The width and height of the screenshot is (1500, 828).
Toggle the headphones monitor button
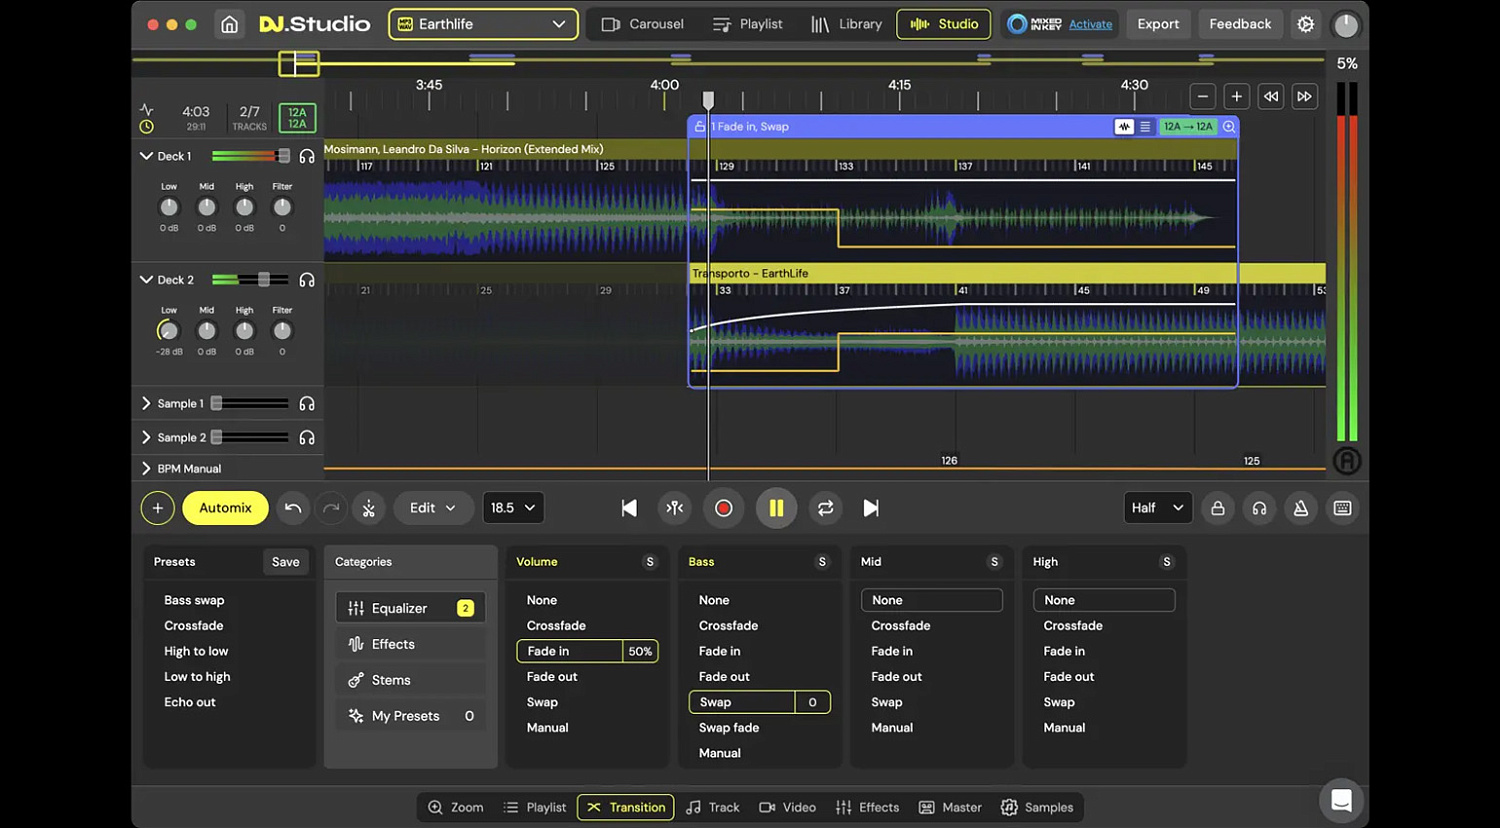(1260, 508)
